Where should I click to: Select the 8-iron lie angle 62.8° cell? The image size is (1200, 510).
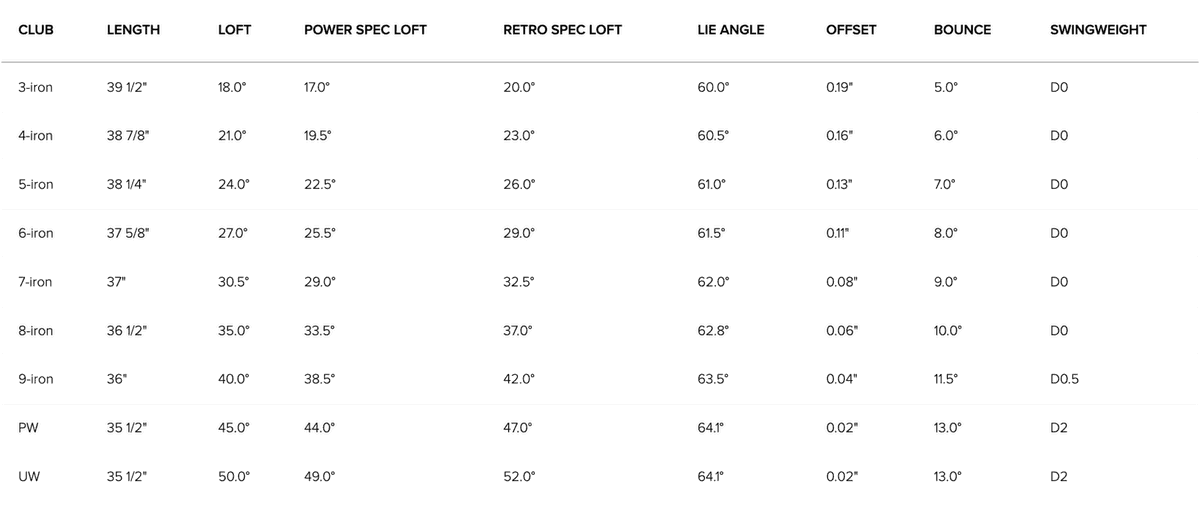click(713, 331)
